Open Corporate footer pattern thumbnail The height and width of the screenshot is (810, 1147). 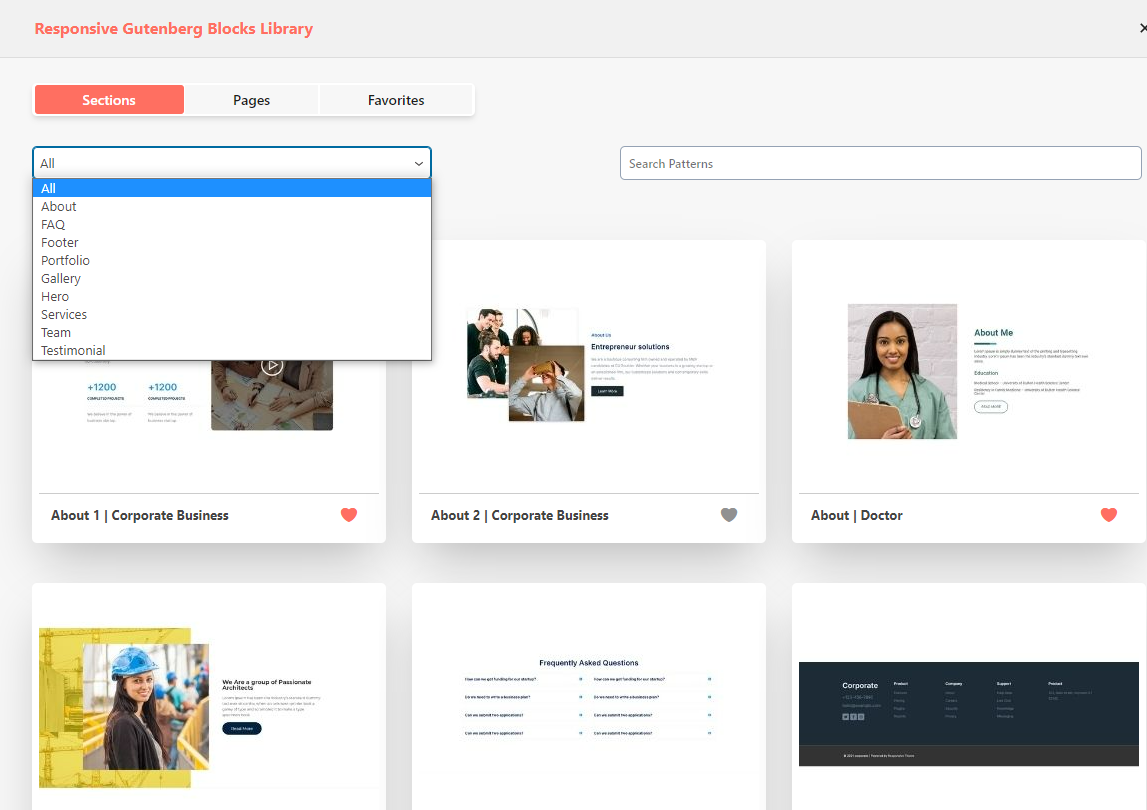click(969, 713)
